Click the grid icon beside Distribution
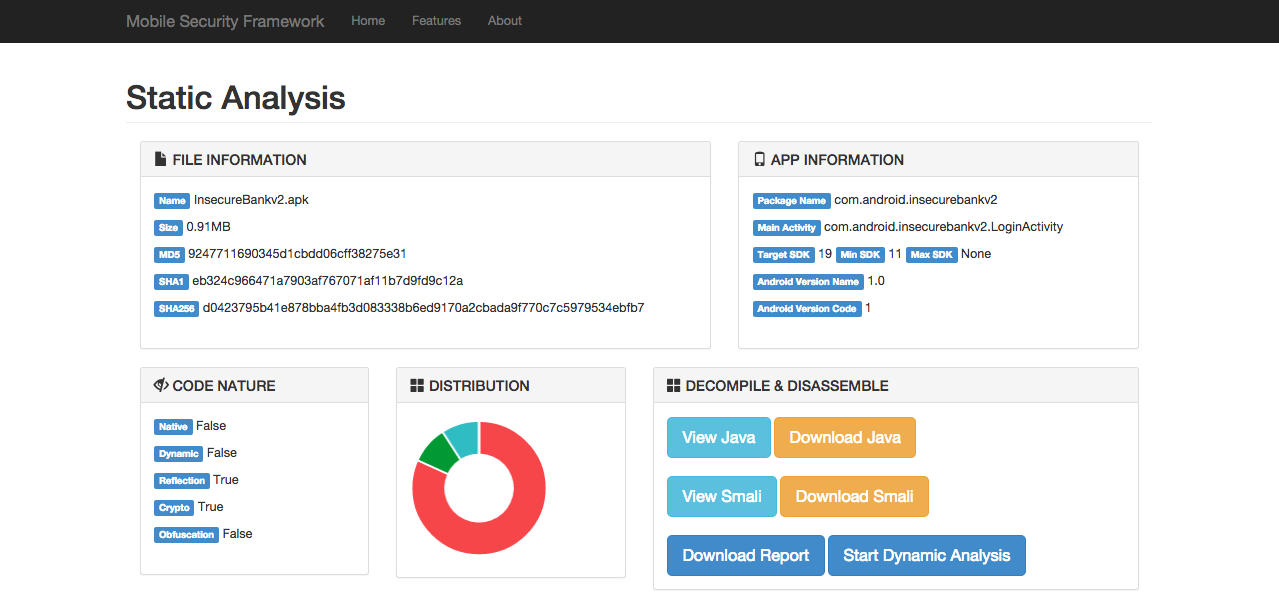 tap(417, 385)
